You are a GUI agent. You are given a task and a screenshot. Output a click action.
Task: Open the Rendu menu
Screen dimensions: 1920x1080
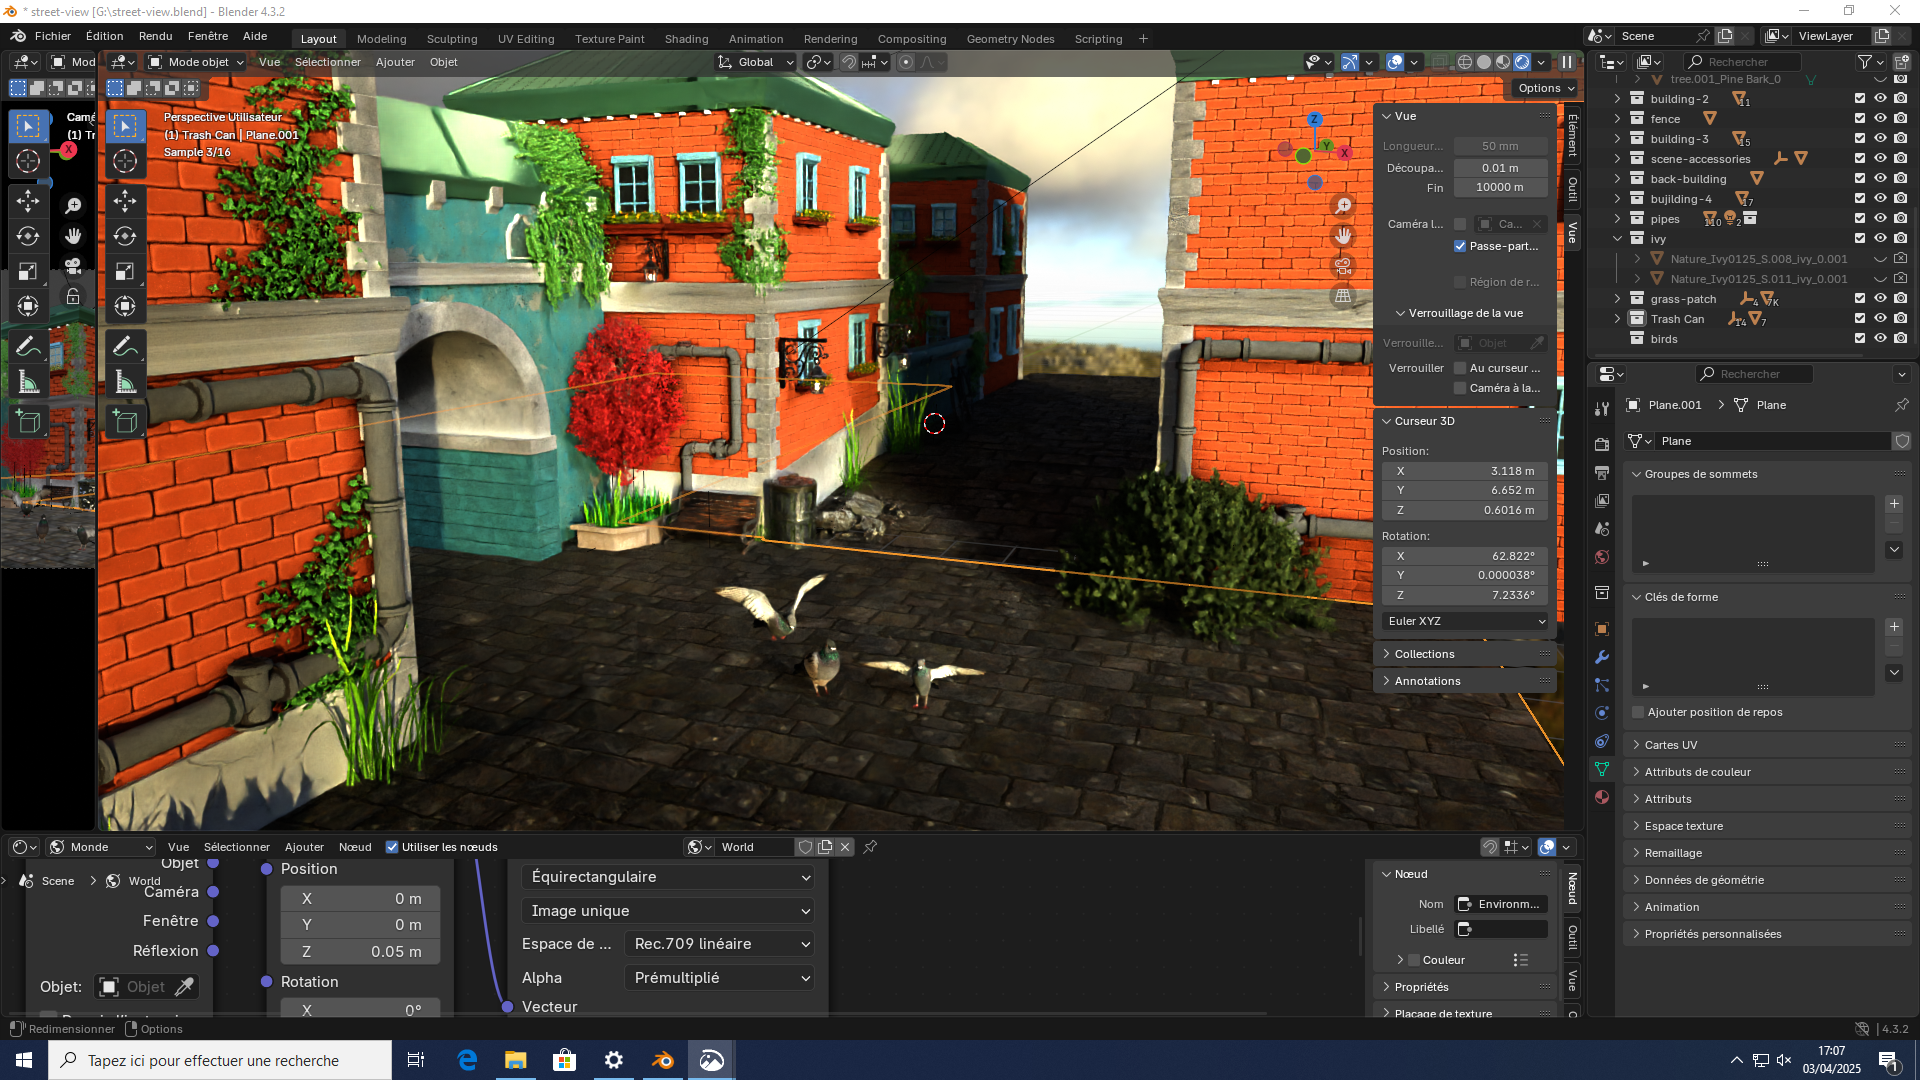[155, 36]
